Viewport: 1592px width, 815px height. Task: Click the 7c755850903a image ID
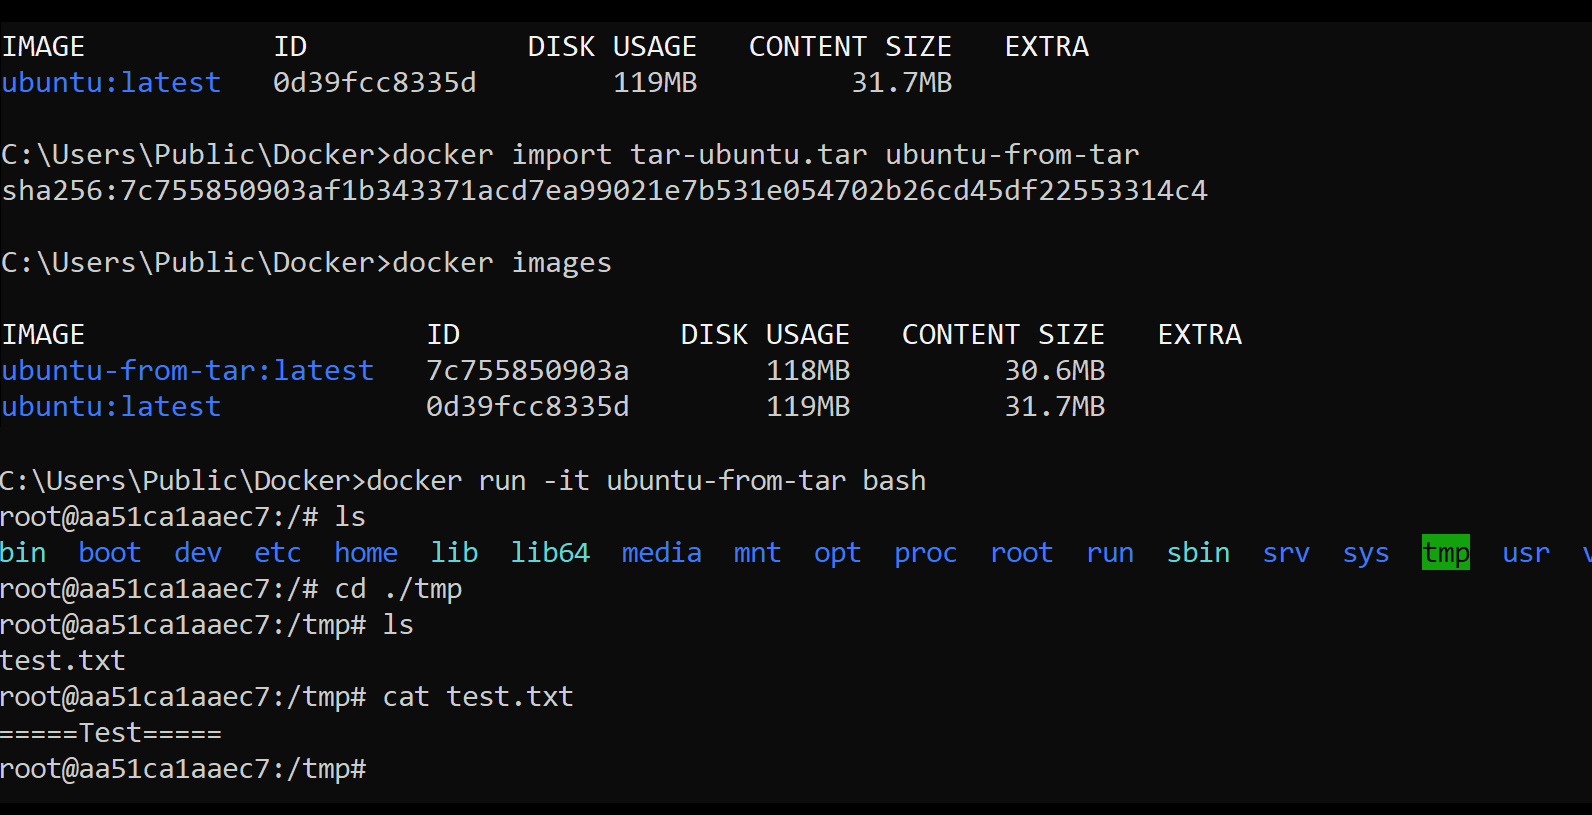tap(527, 371)
